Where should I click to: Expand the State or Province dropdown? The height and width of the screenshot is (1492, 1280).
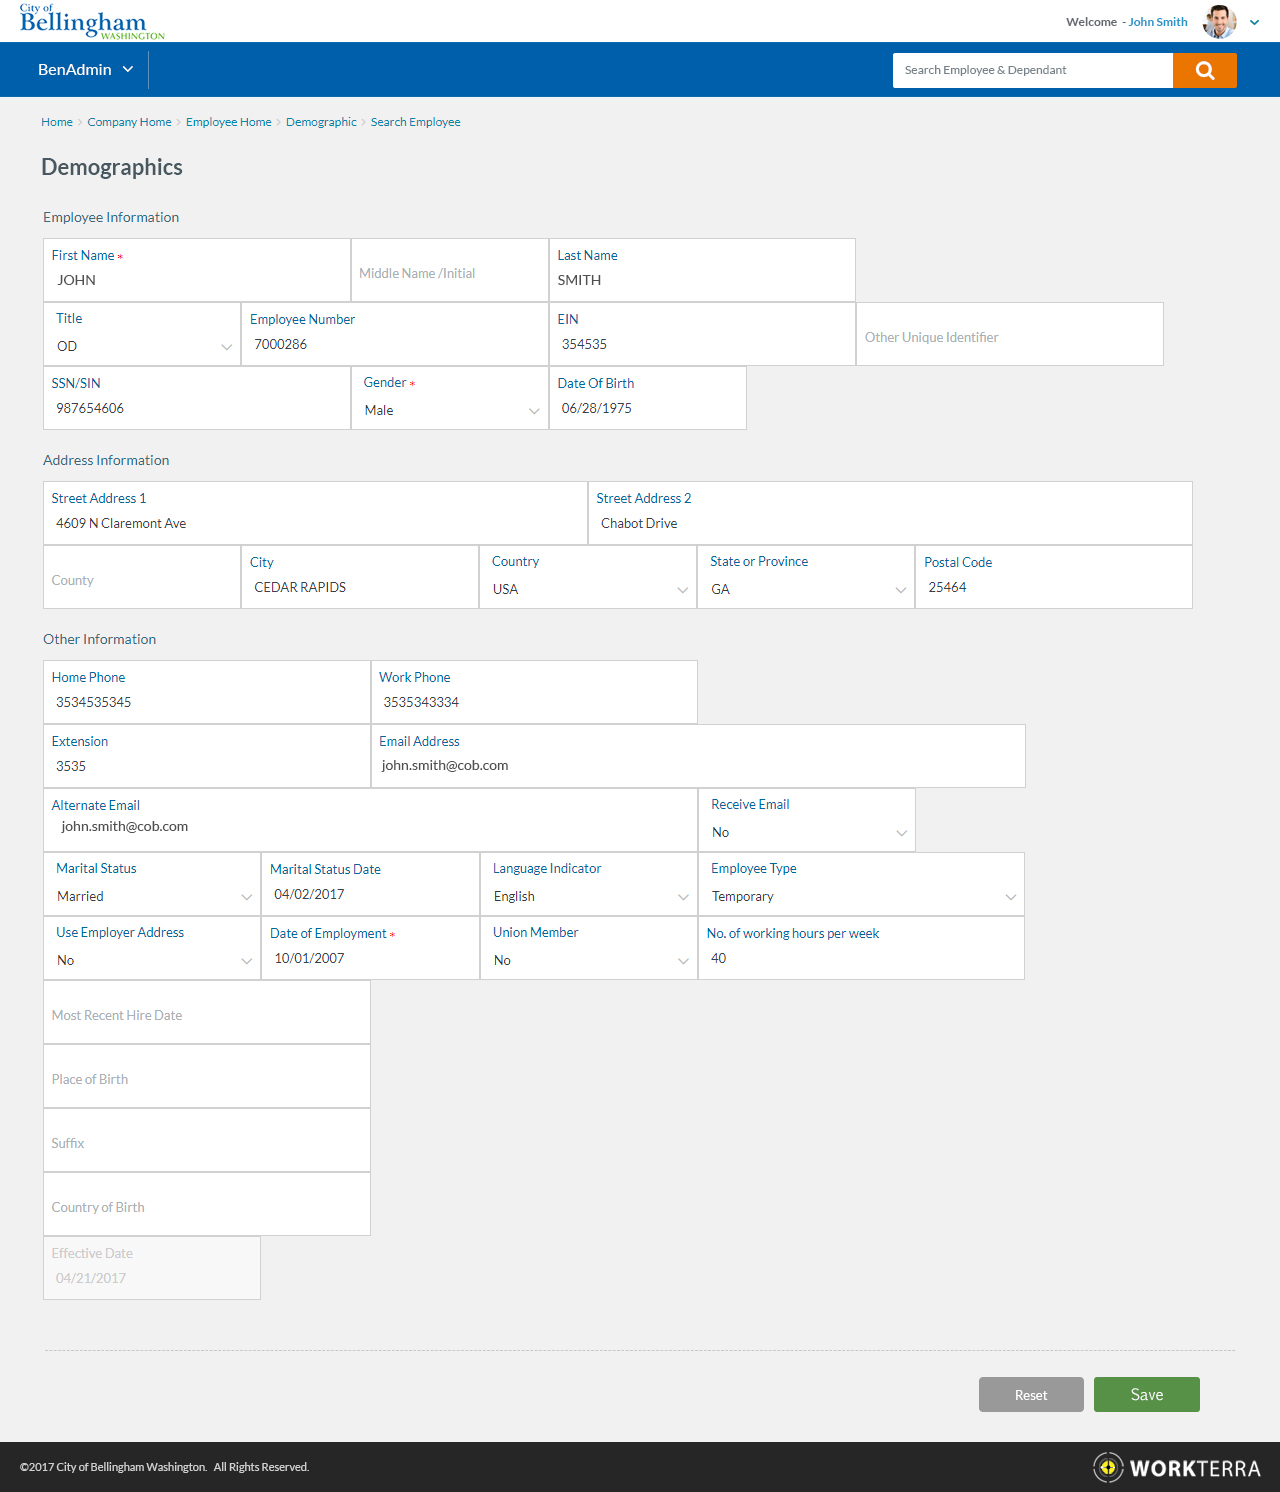click(806, 589)
